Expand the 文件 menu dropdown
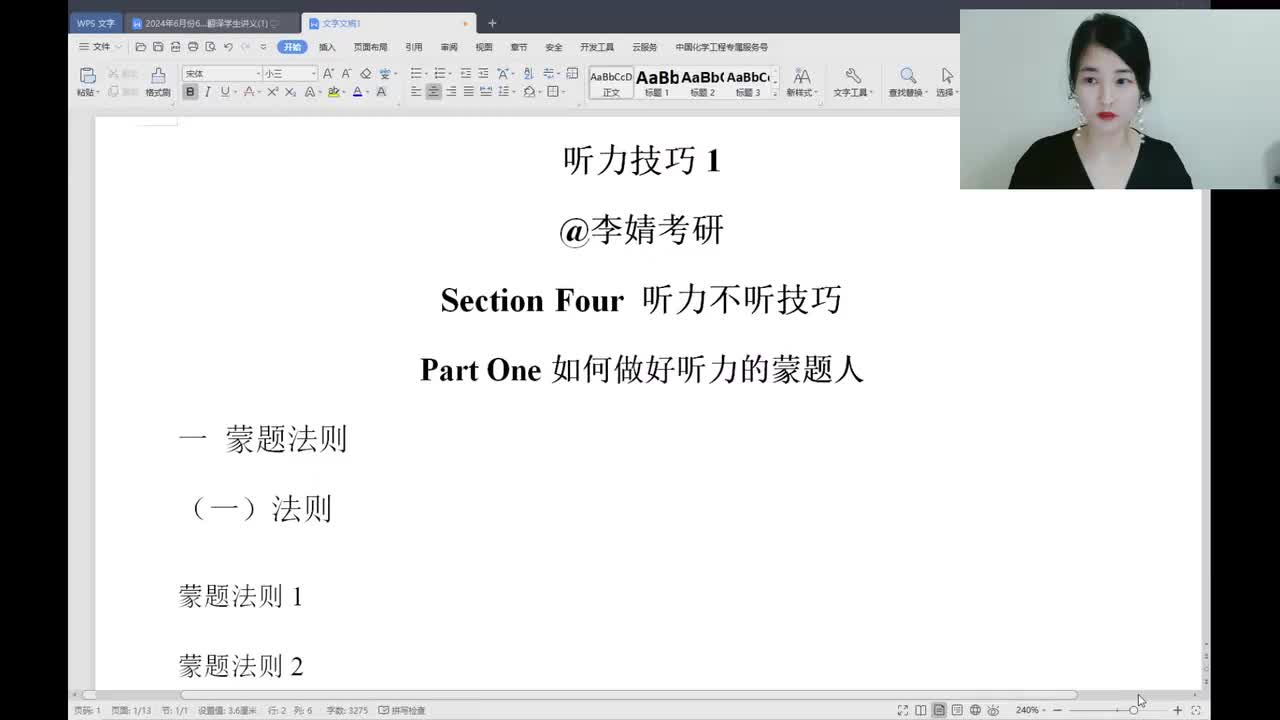Viewport: 1280px width, 720px height. (x=101, y=47)
